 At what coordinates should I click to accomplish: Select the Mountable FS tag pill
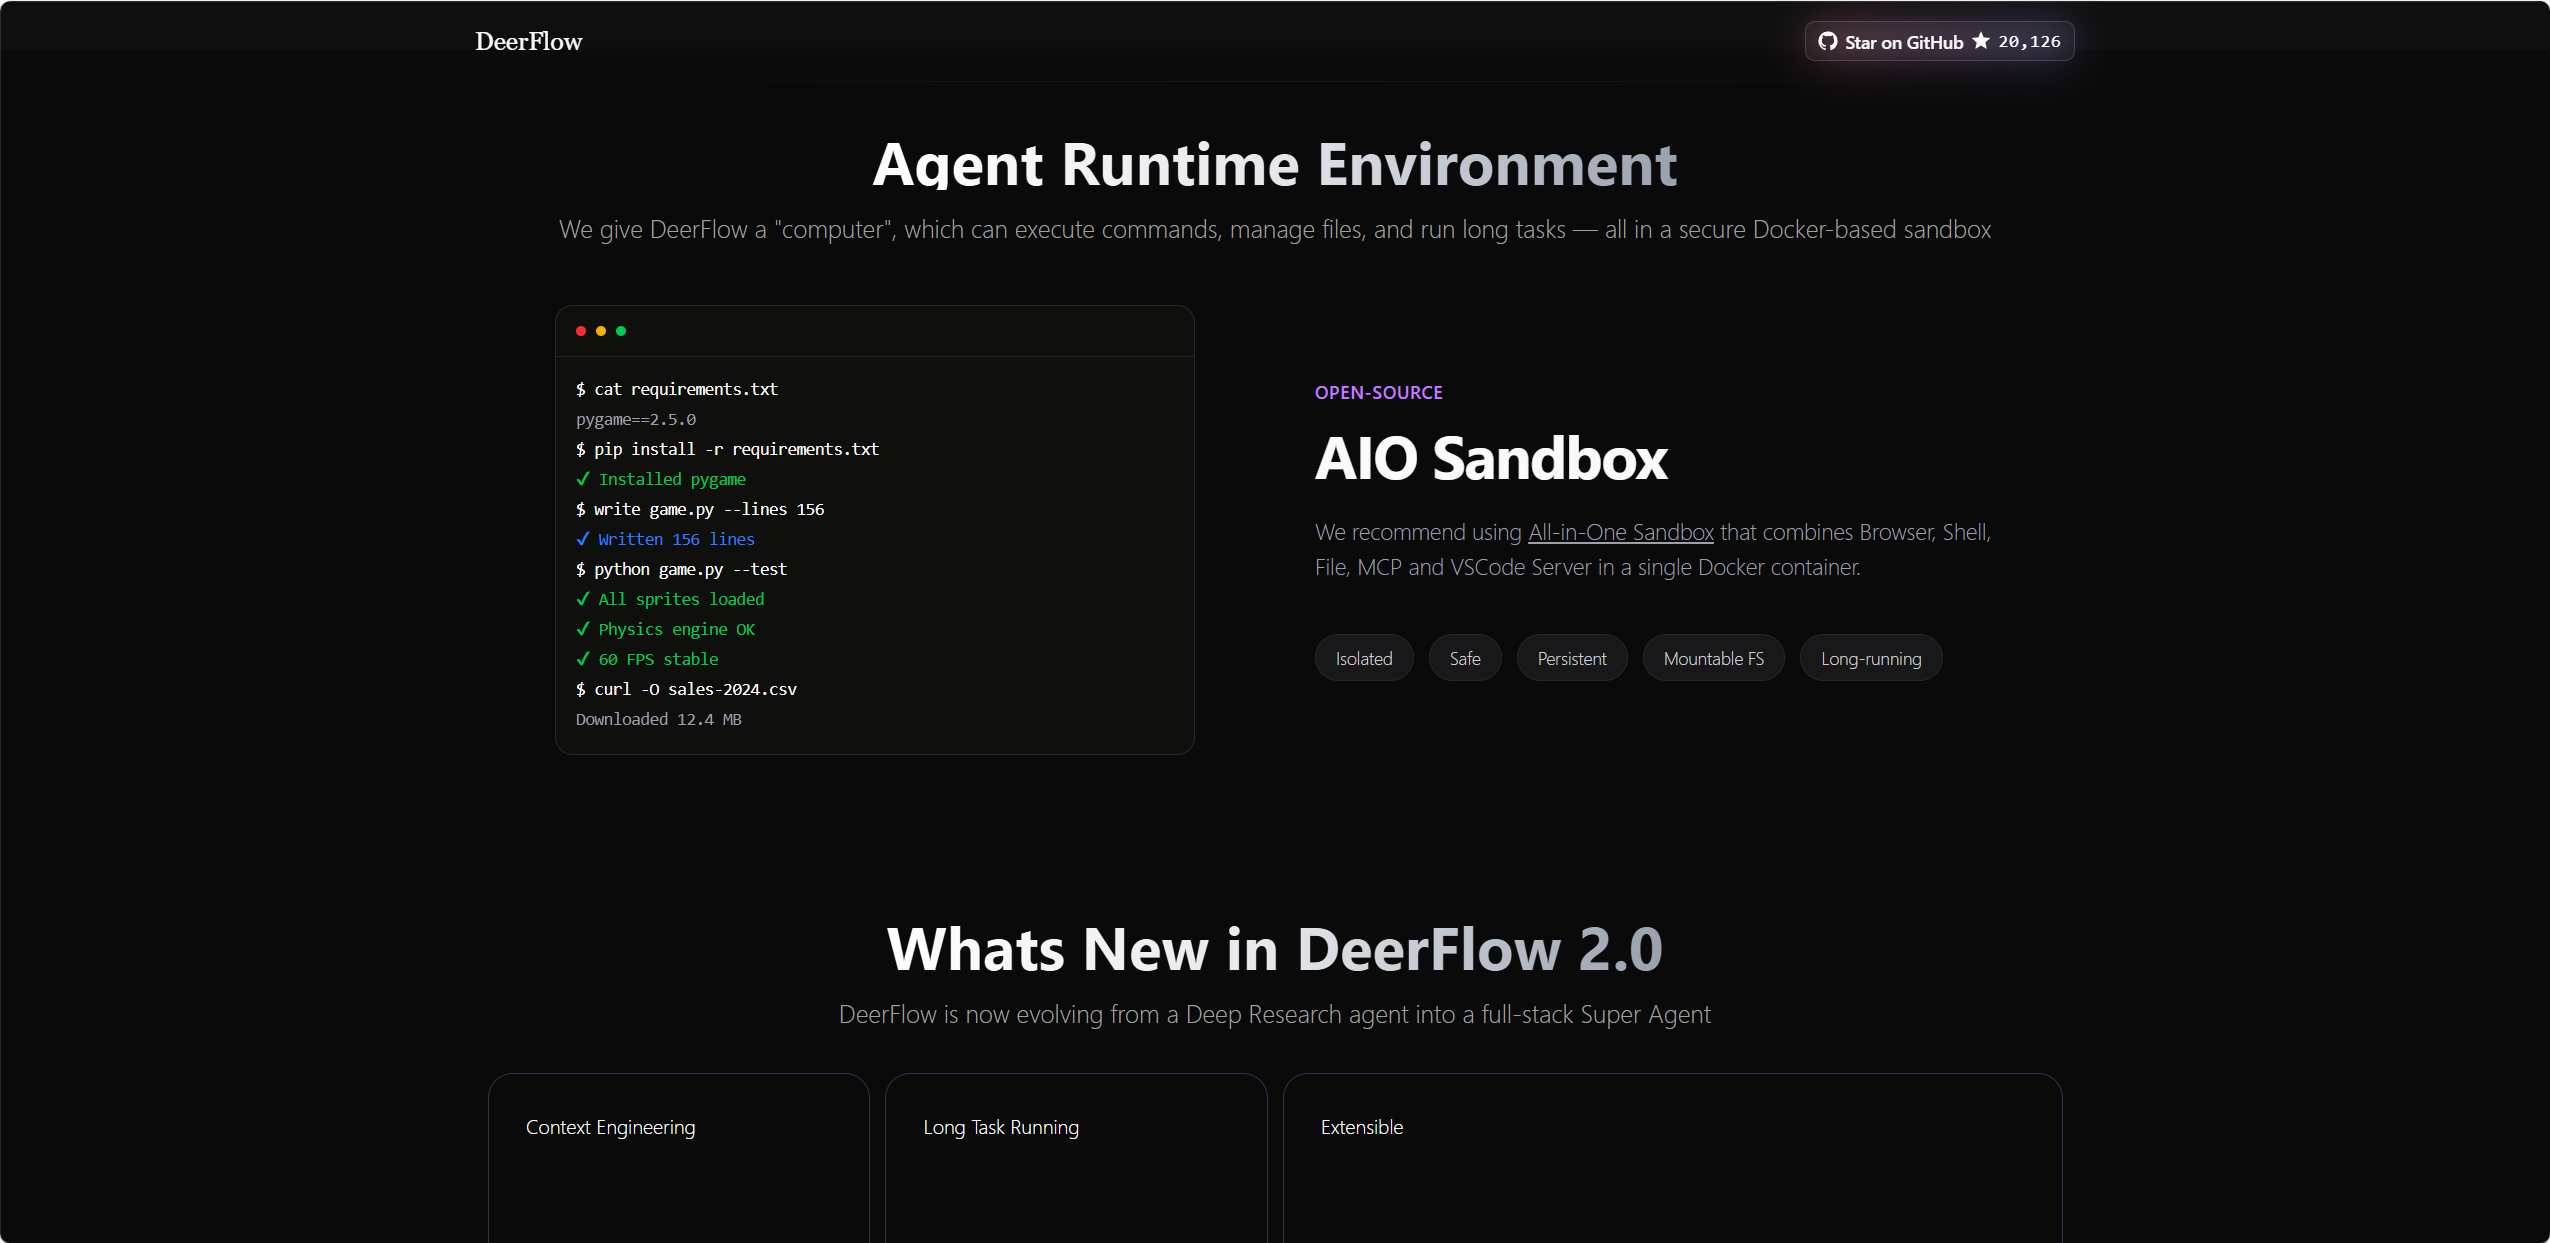(x=1714, y=658)
